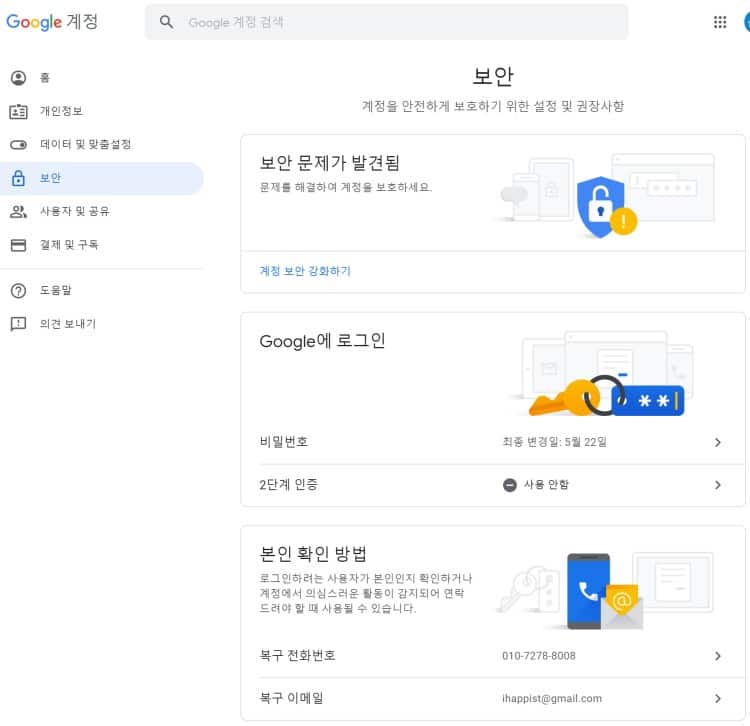Click the 의견 보내기 feedback icon

tap(18, 324)
